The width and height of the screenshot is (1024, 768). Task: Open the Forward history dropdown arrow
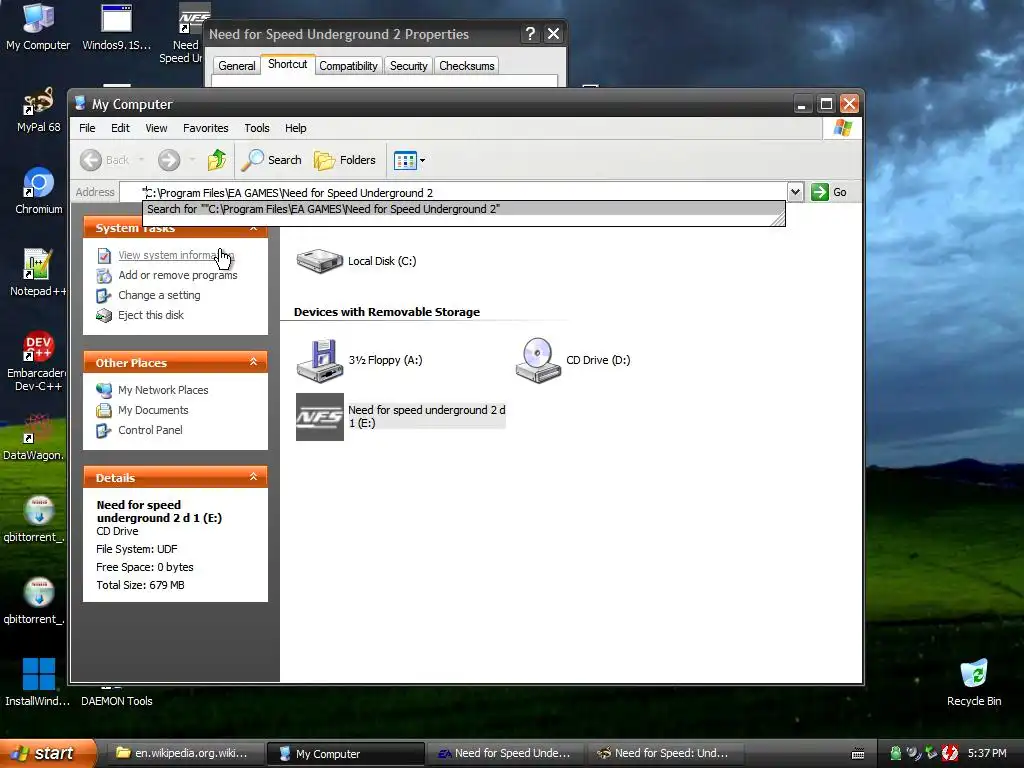(x=192, y=160)
